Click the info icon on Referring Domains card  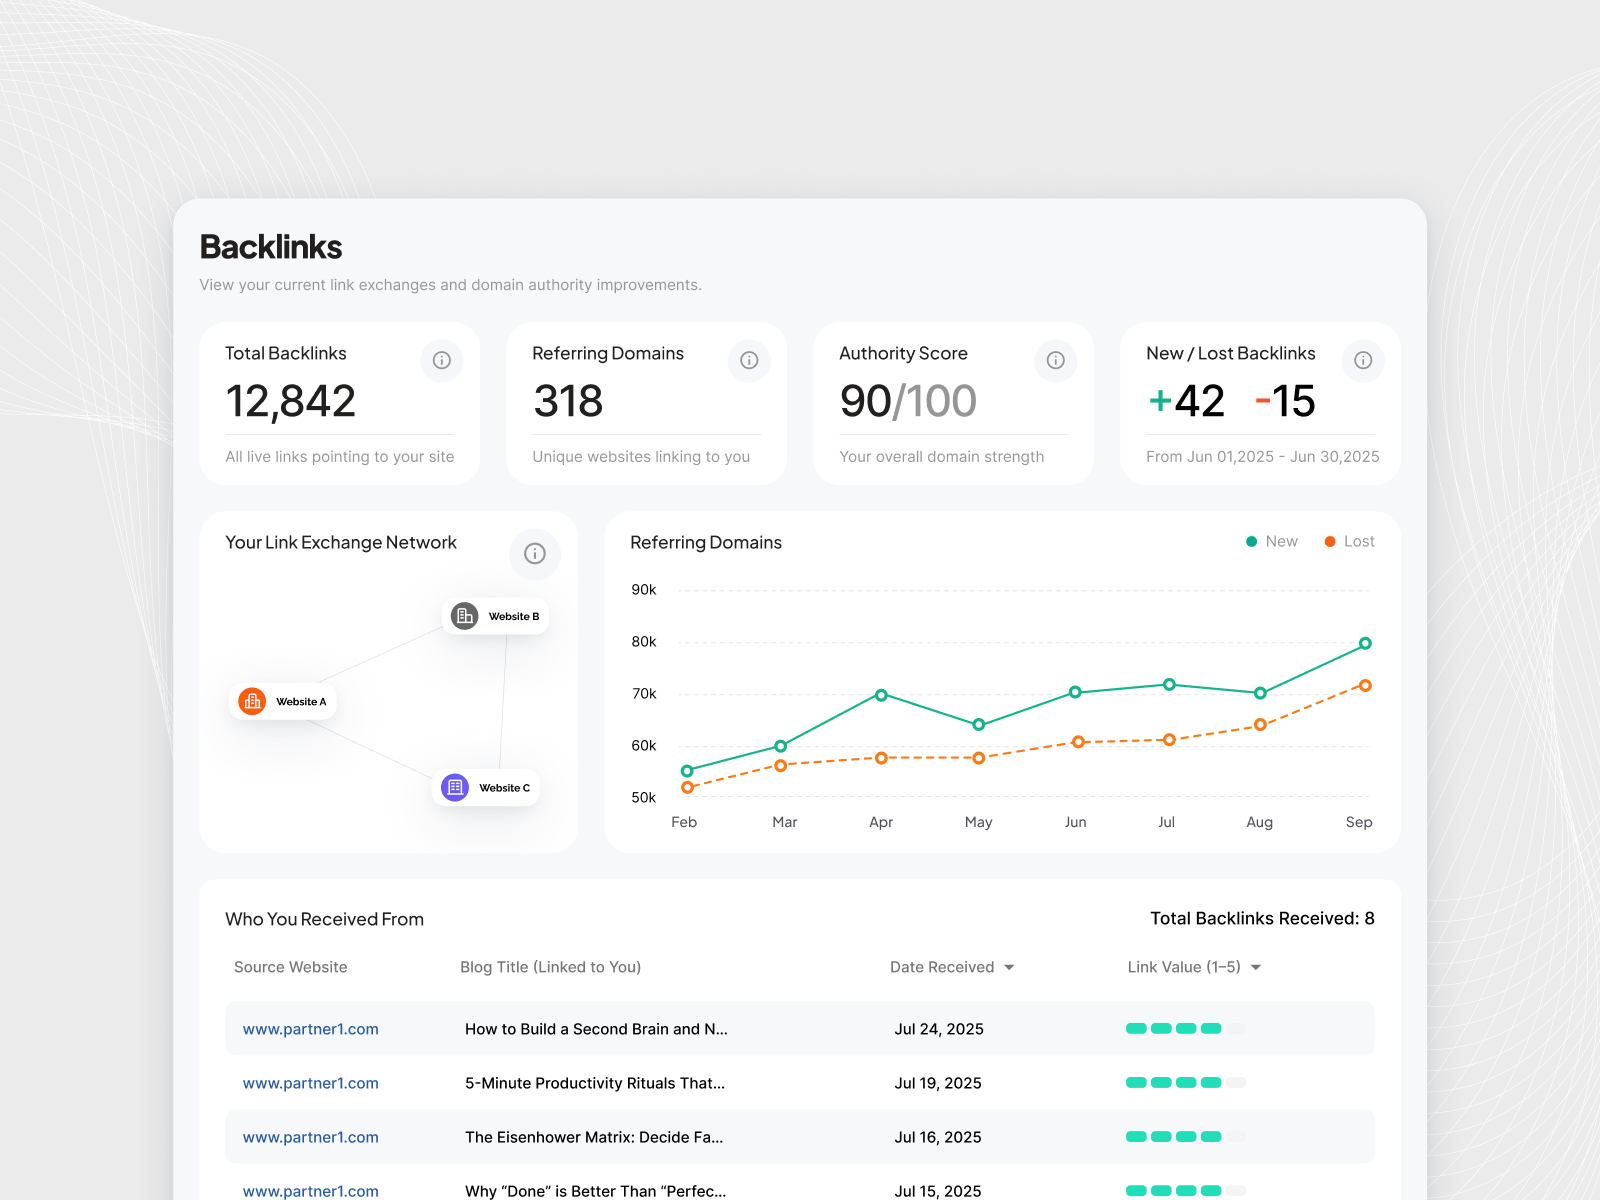click(x=749, y=361)
